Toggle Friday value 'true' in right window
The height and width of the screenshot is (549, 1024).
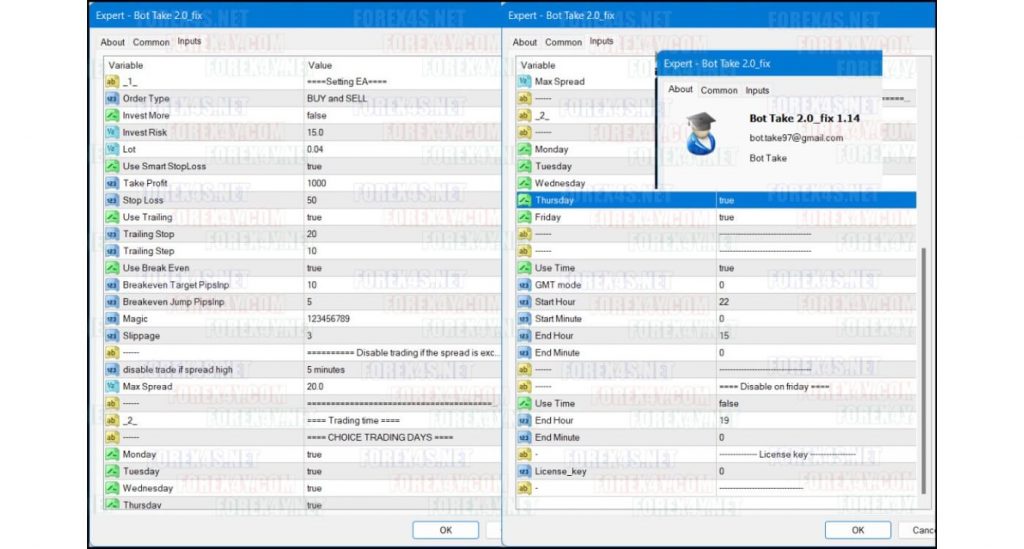tap(726, 217)
